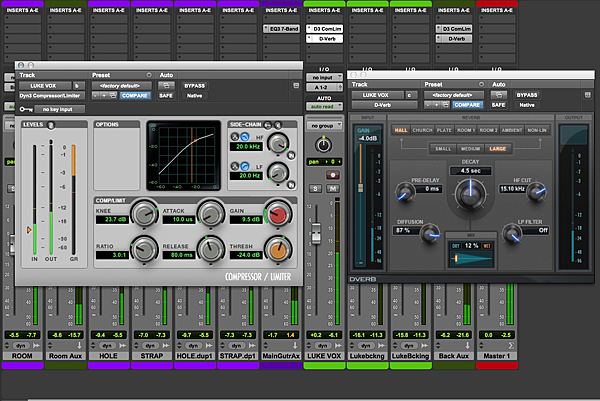This screenshot has height=401, width=600.
Task: Click the LEVELS phase invert round icon
Action: pyautogui.click(x=51, y=125)
